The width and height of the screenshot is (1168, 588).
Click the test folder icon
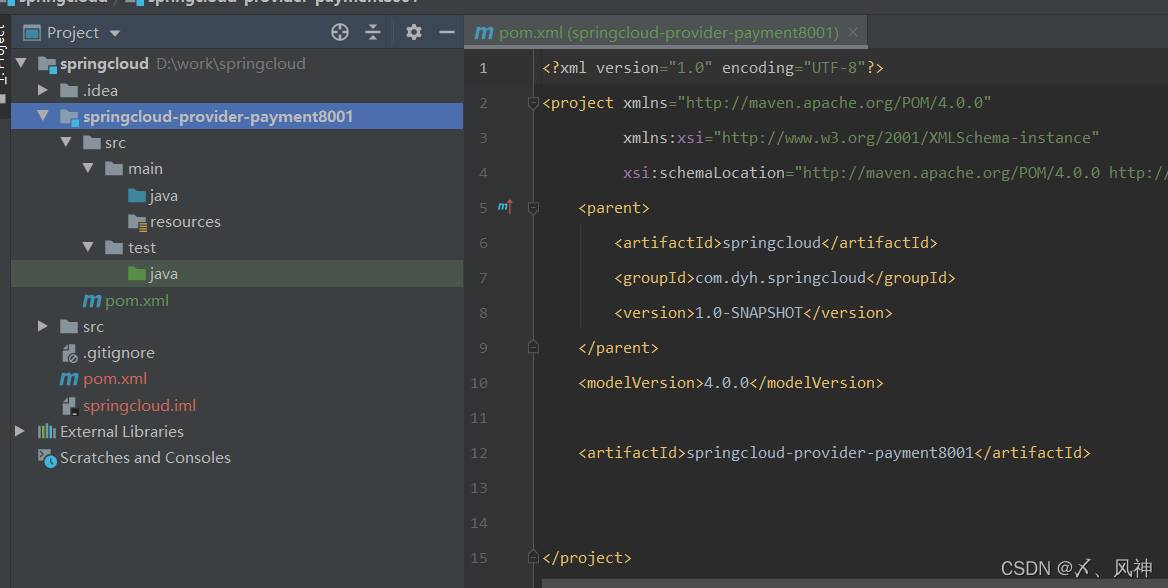tap(114, 248)
